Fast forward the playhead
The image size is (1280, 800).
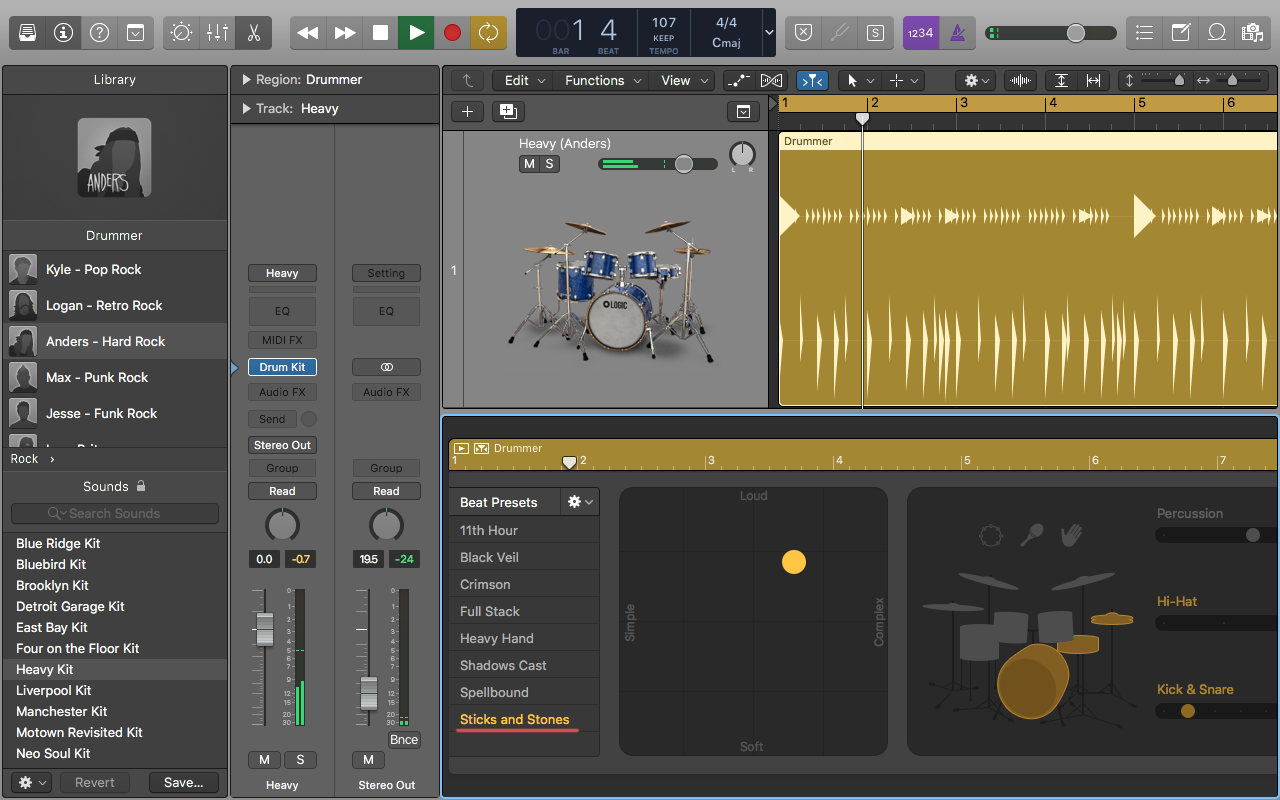pos(344,33)
